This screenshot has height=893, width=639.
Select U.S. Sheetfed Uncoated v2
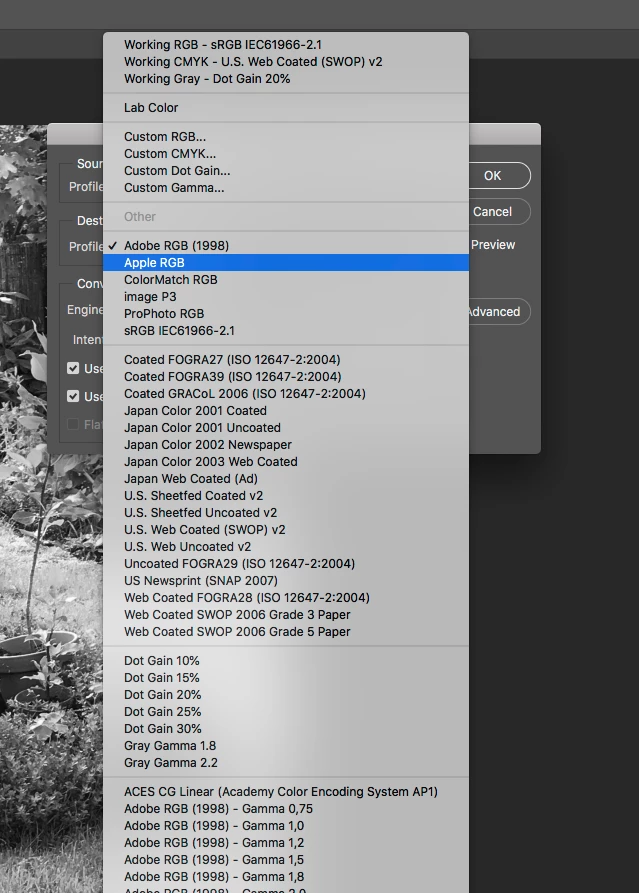(x=286, y=513)
